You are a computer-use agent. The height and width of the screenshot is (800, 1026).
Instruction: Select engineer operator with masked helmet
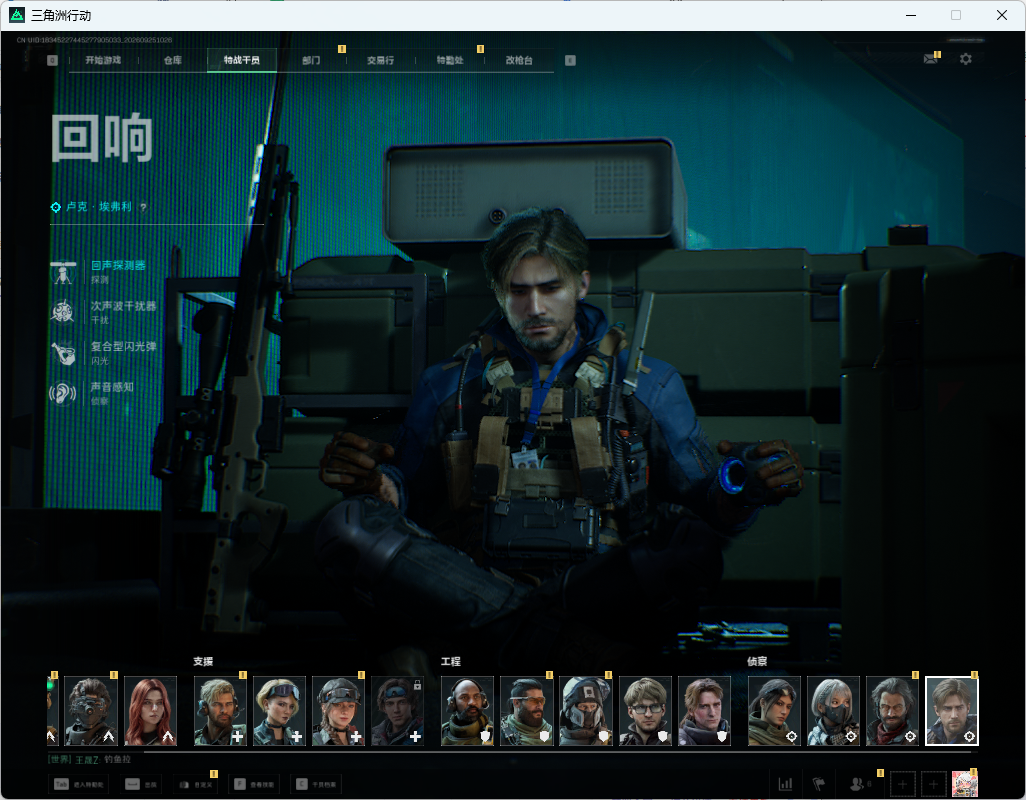pyautogui.click(x=586, y=711)
